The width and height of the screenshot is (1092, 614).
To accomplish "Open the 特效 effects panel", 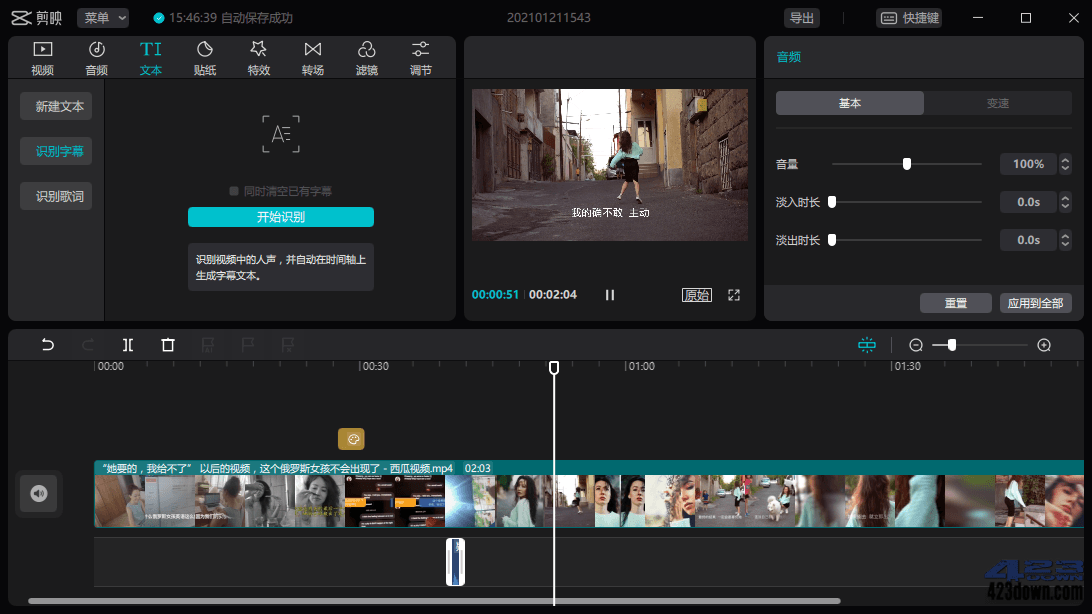I will point(258,56).
